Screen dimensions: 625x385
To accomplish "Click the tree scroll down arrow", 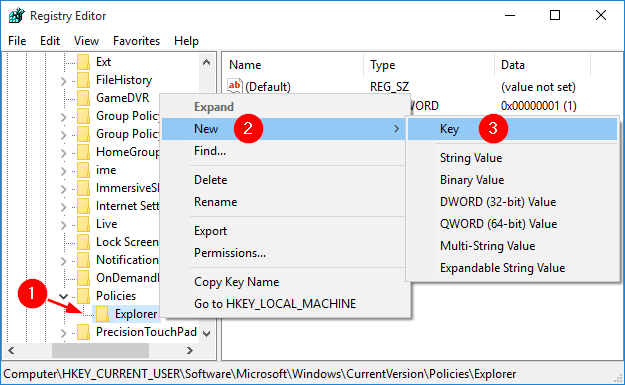I will [x=206, y=334].
